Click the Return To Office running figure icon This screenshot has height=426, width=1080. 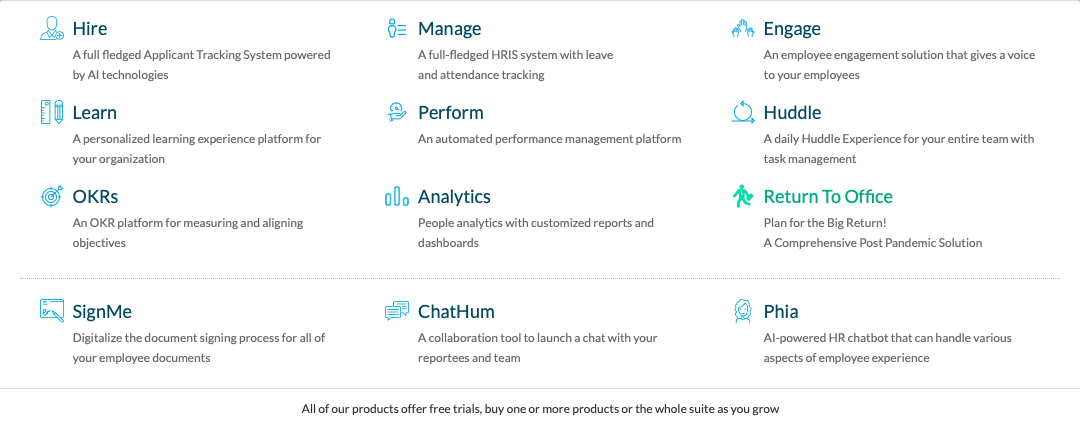click(x=742, y=196)
